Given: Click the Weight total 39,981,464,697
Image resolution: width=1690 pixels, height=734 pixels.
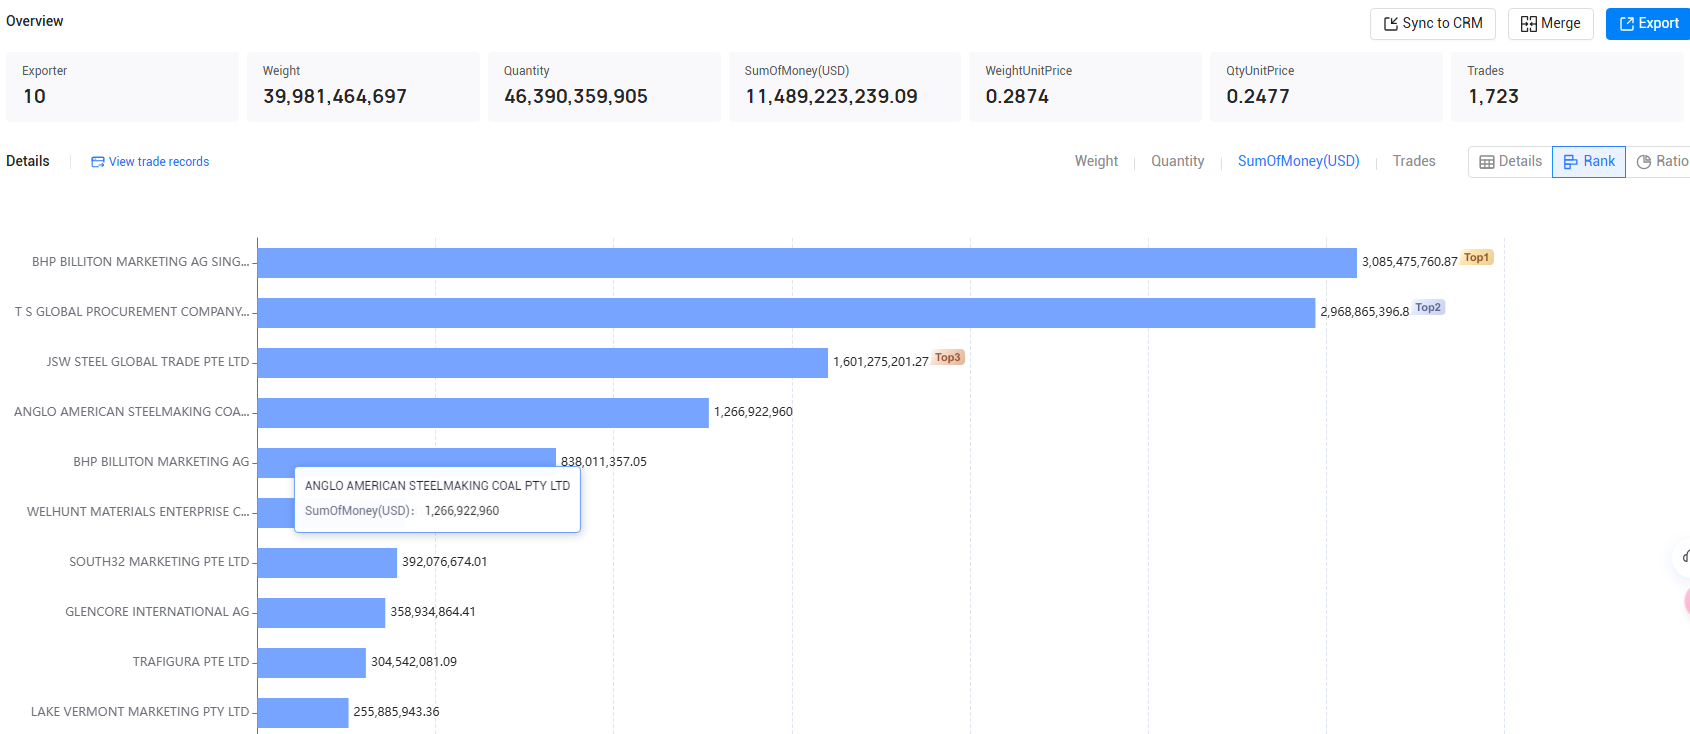Looking at the screenshot, I should click(x=335, y=97).
